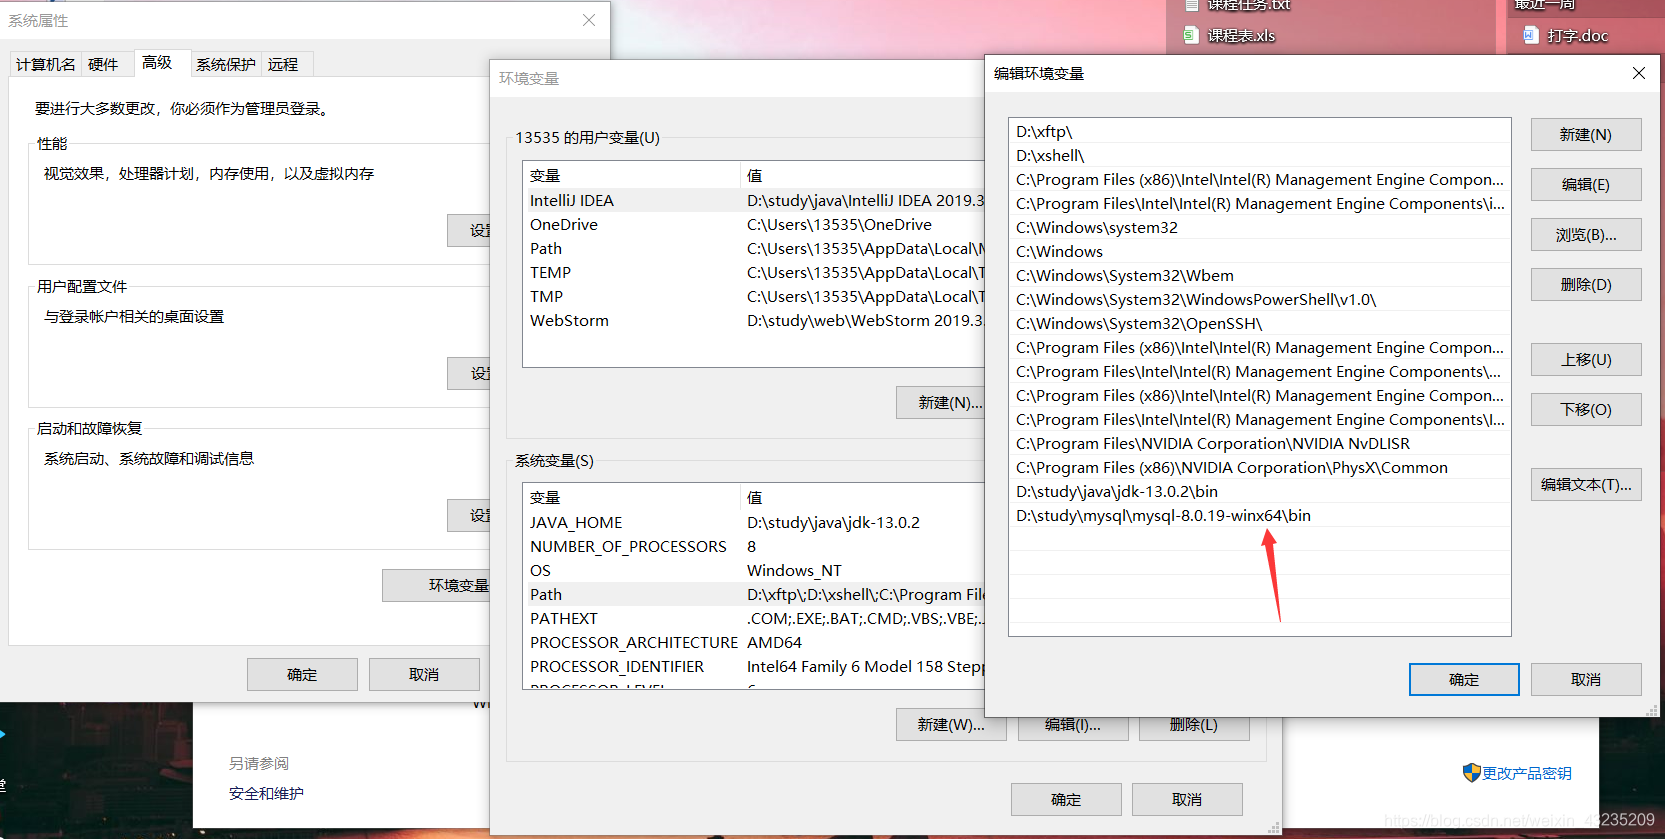Open the 安全和维护 link

(266, 794)
